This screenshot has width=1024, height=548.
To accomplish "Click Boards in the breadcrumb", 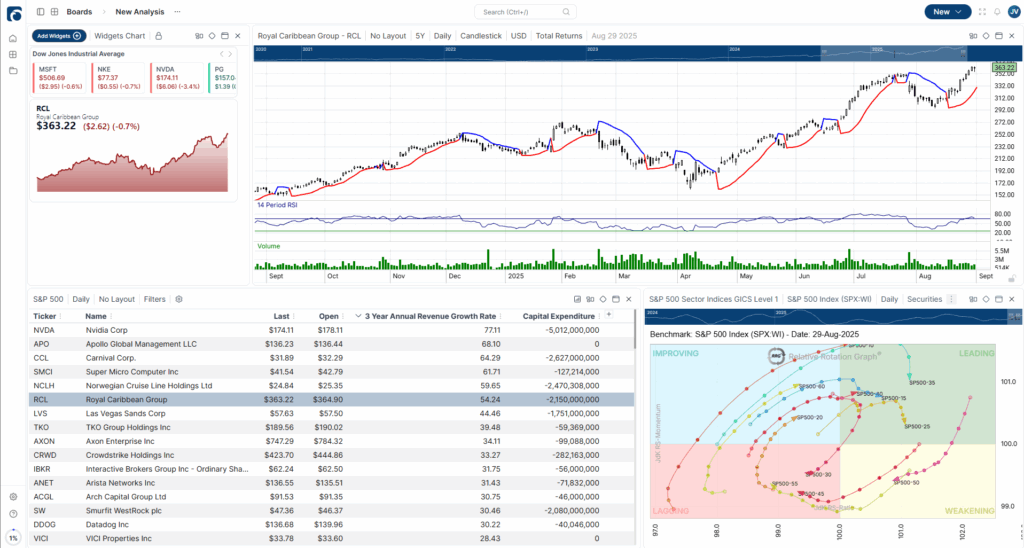I will 80,12.
